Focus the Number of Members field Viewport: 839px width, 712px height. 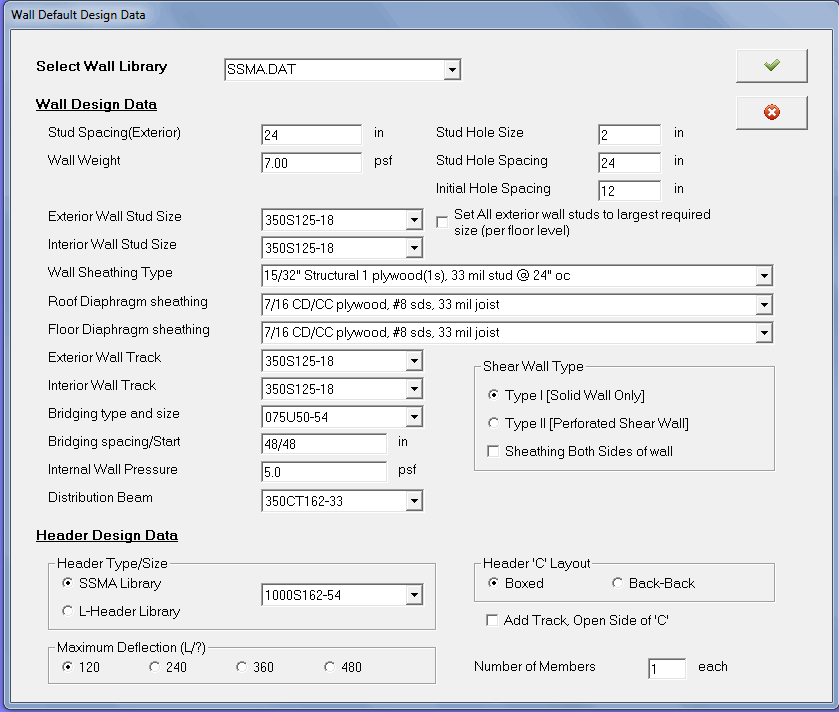point(666,669)
